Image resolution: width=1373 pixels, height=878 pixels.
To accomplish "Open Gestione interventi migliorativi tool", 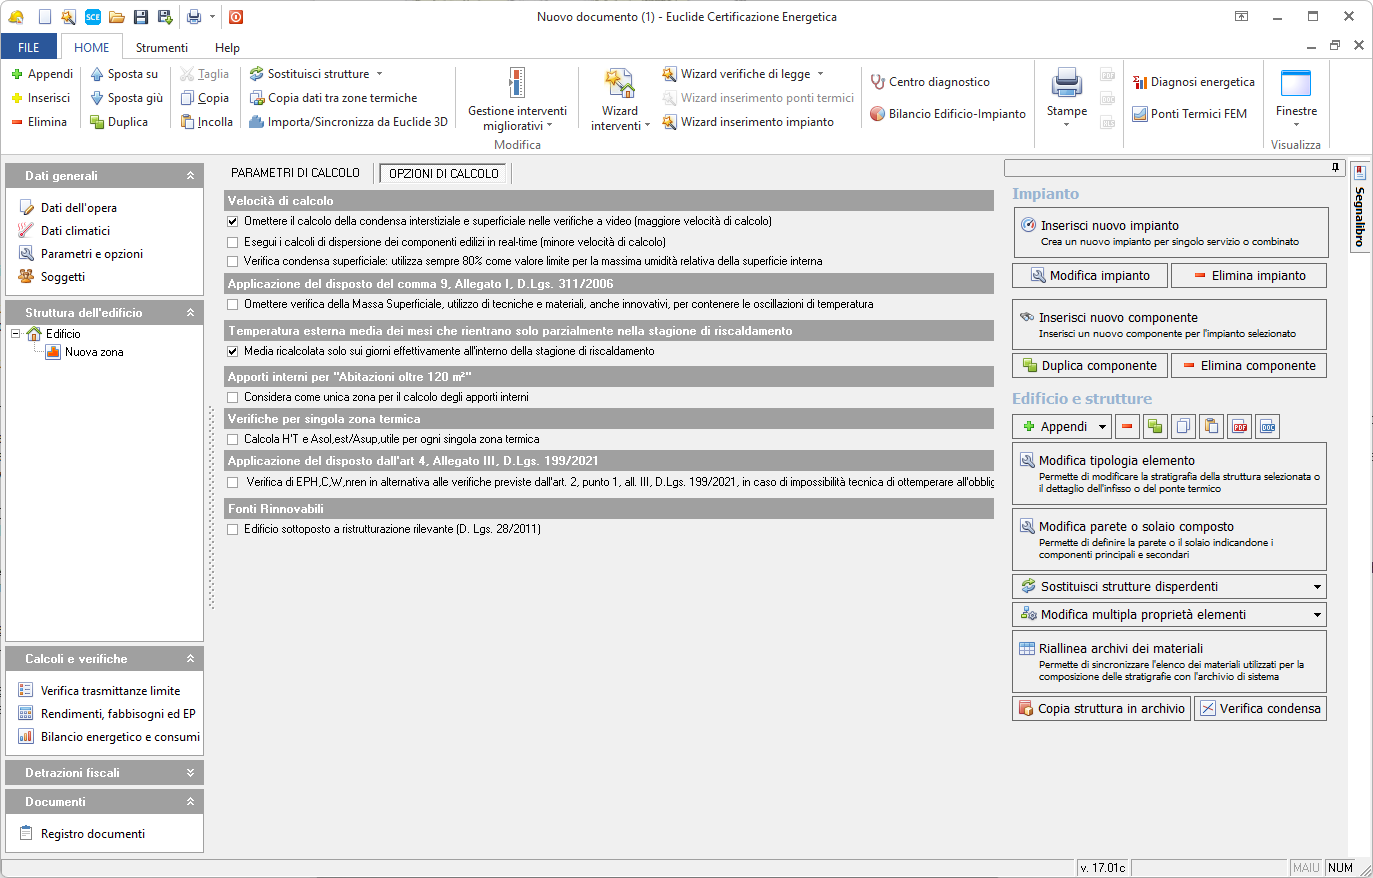I will [x=517, y=84].
